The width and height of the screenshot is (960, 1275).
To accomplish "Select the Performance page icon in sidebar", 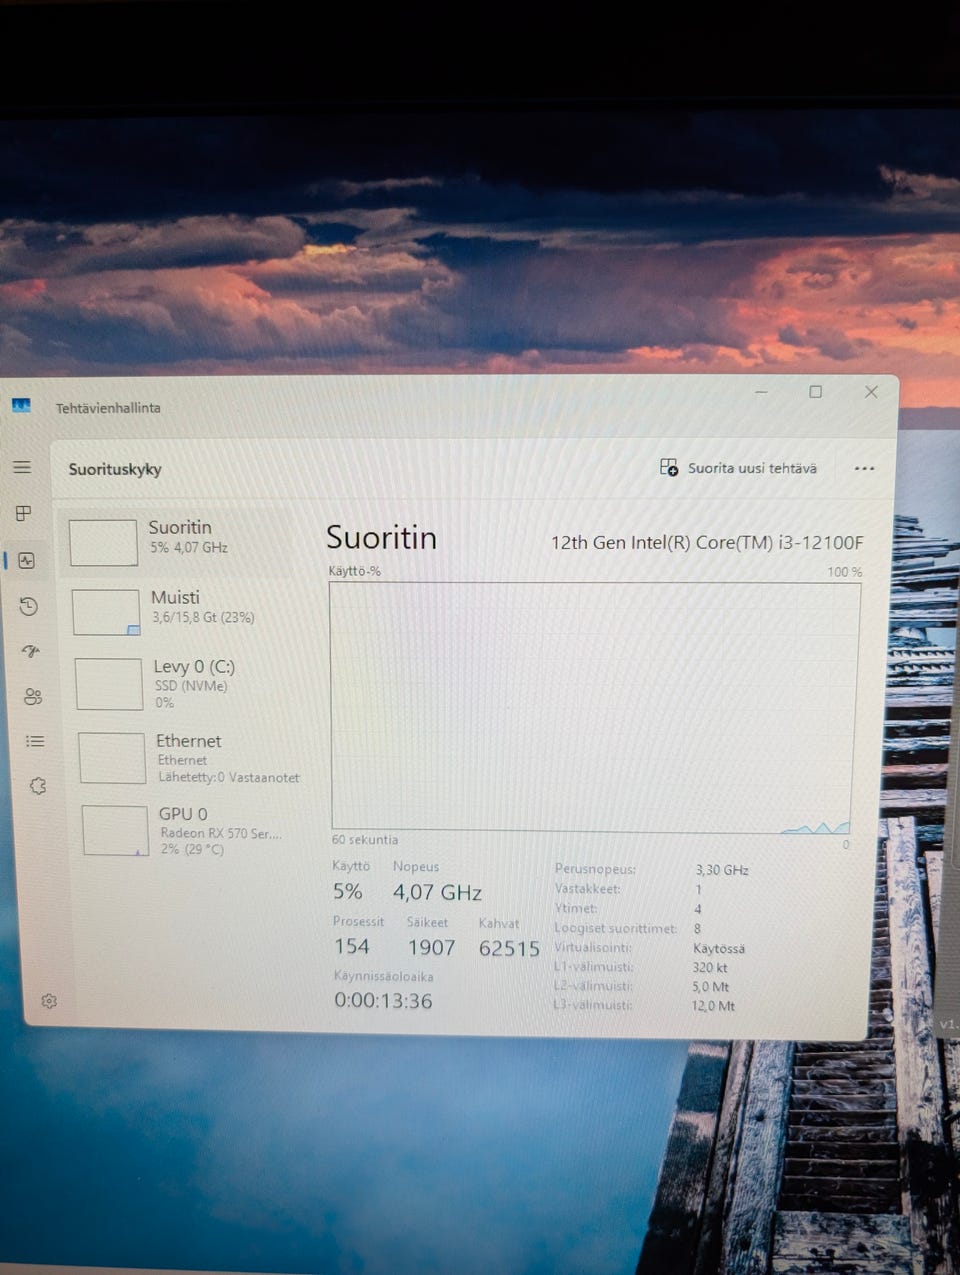I will [x=27, y=560].
